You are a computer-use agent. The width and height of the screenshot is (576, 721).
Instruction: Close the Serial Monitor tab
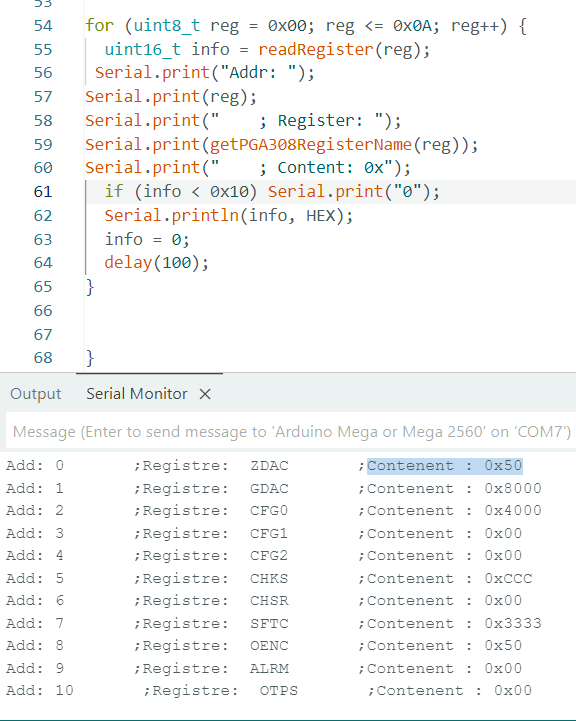(205, 394)
